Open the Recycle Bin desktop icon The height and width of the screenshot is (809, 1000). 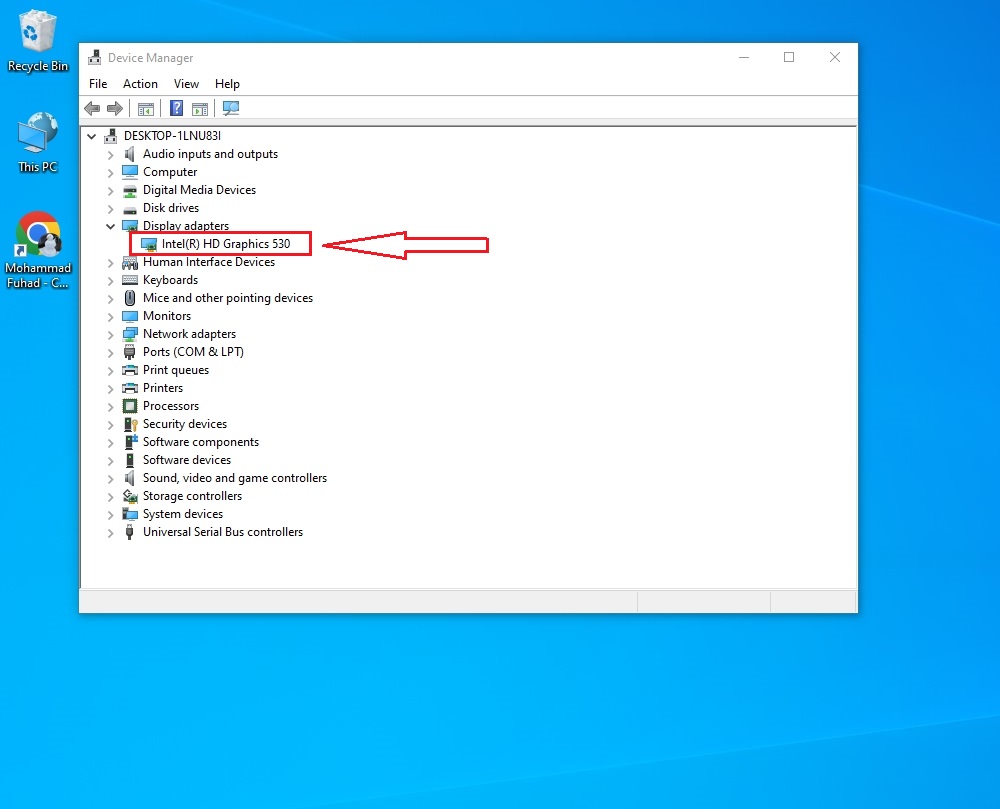[x=38, y=40]
